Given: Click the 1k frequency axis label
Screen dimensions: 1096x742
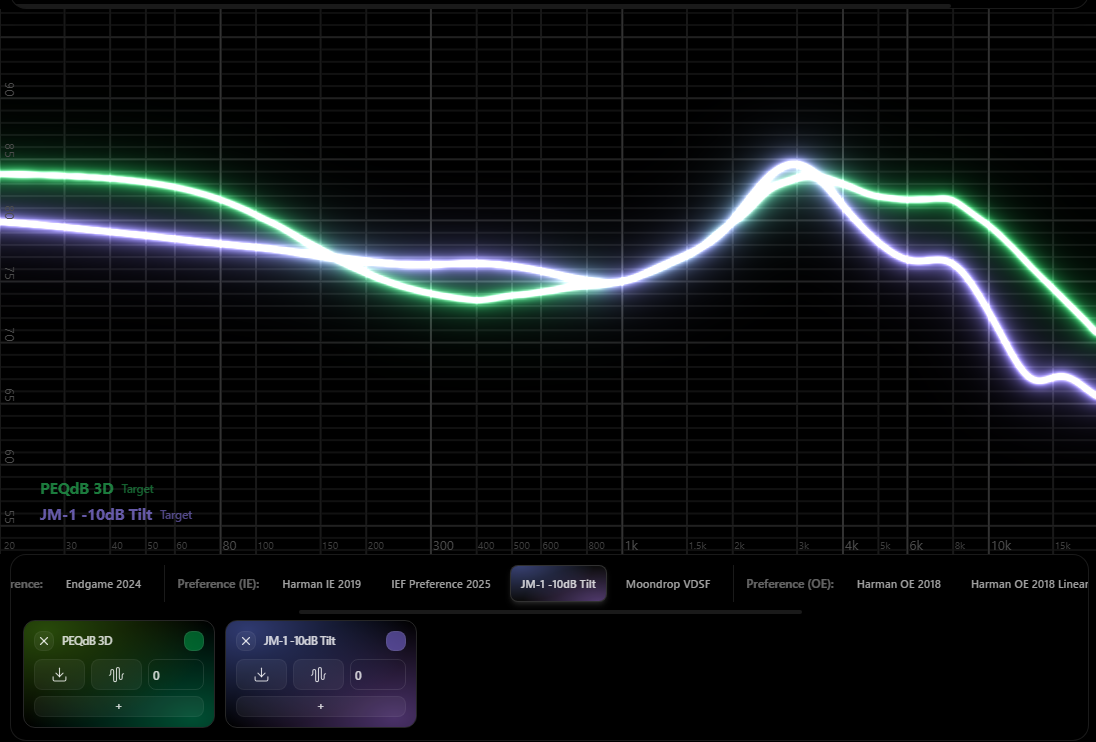Looking at the screenshot, I should (631, 546).
